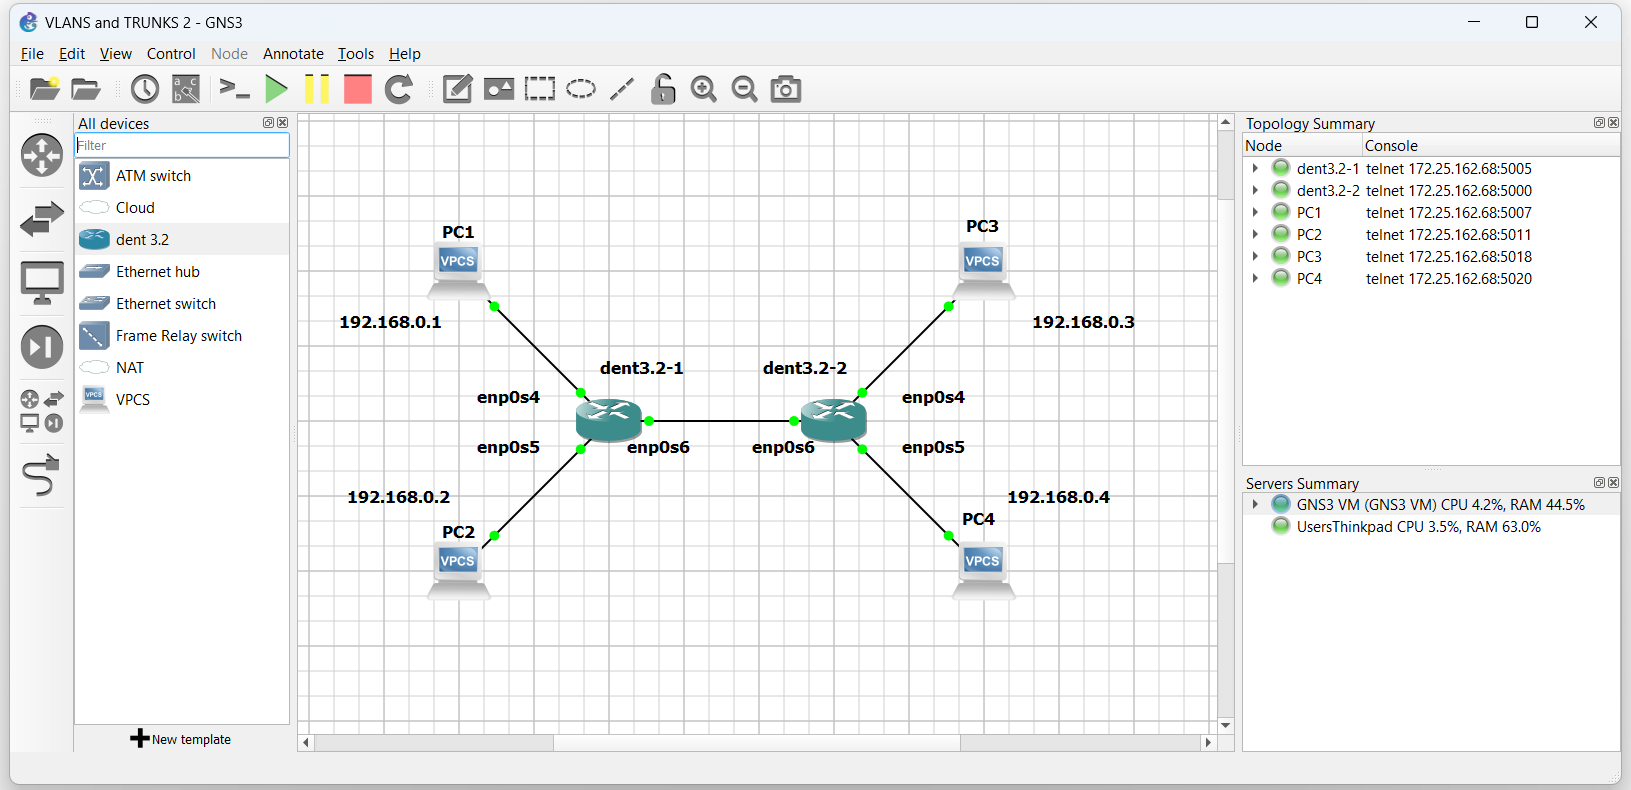The image size is (1631, 790).
Task: Select the Add a link cable tool
Action: [x=42, y=475]
